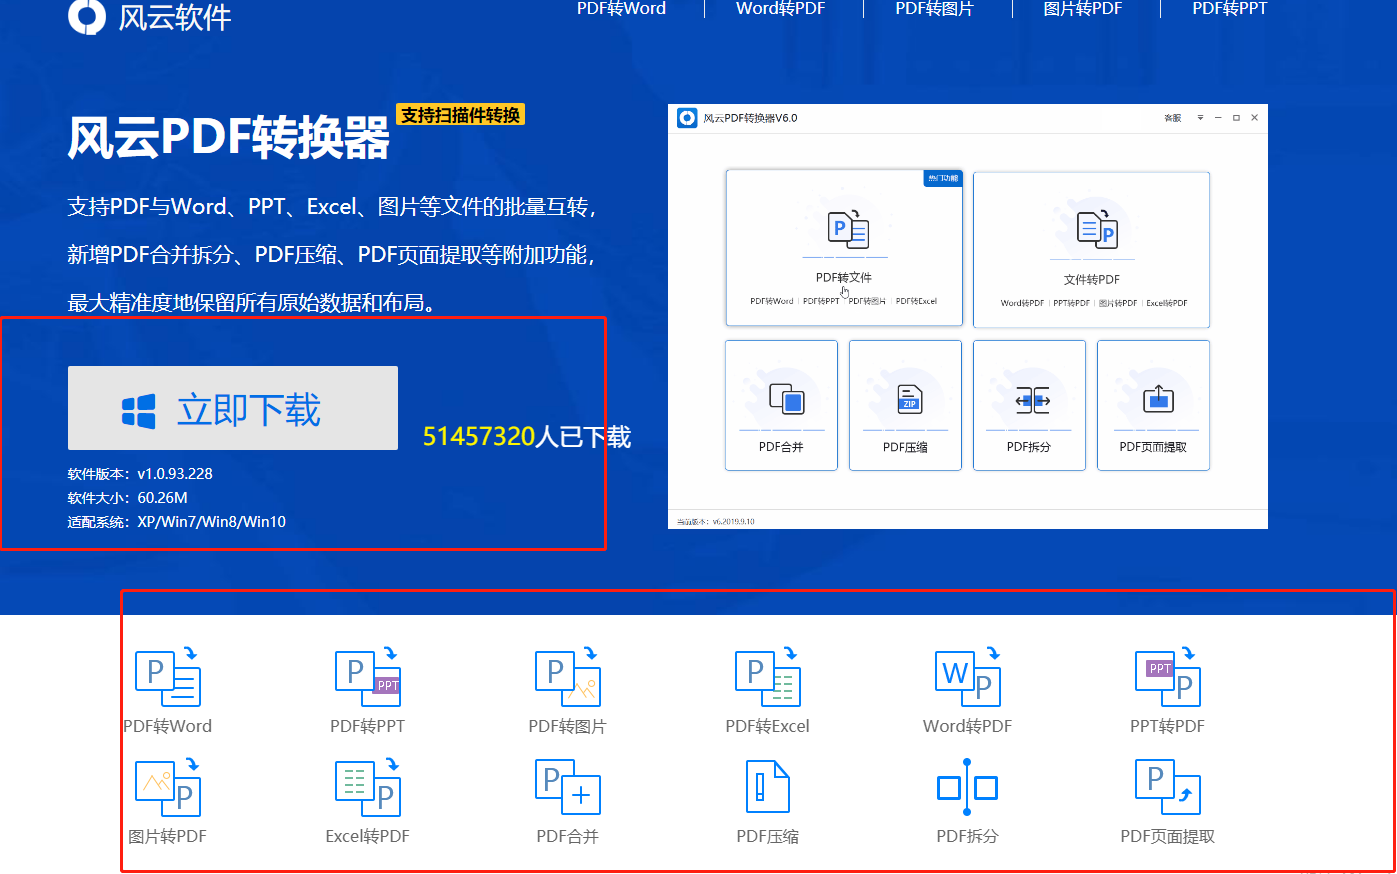This screenshot has height=874, width=1397.
Task: Click the 软件大小 60.26M line
Action: coord(128,498)
